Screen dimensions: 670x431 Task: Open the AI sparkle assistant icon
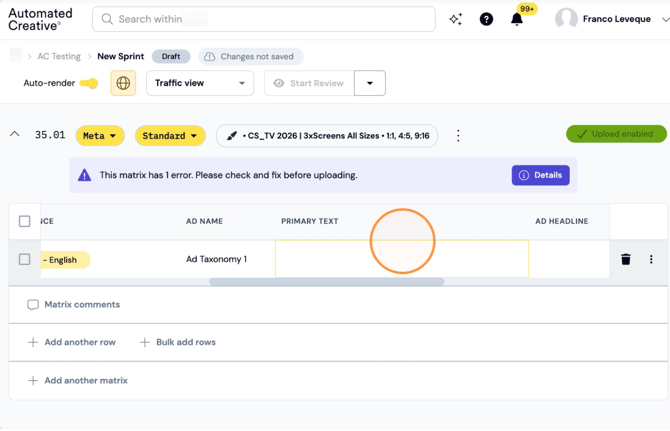pos(455,19)
